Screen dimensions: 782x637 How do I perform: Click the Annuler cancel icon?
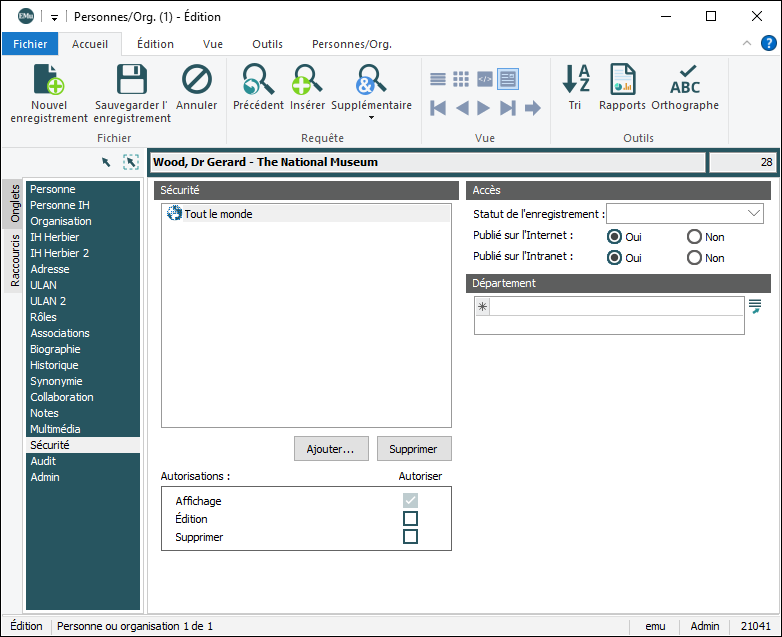click(197, 80)
